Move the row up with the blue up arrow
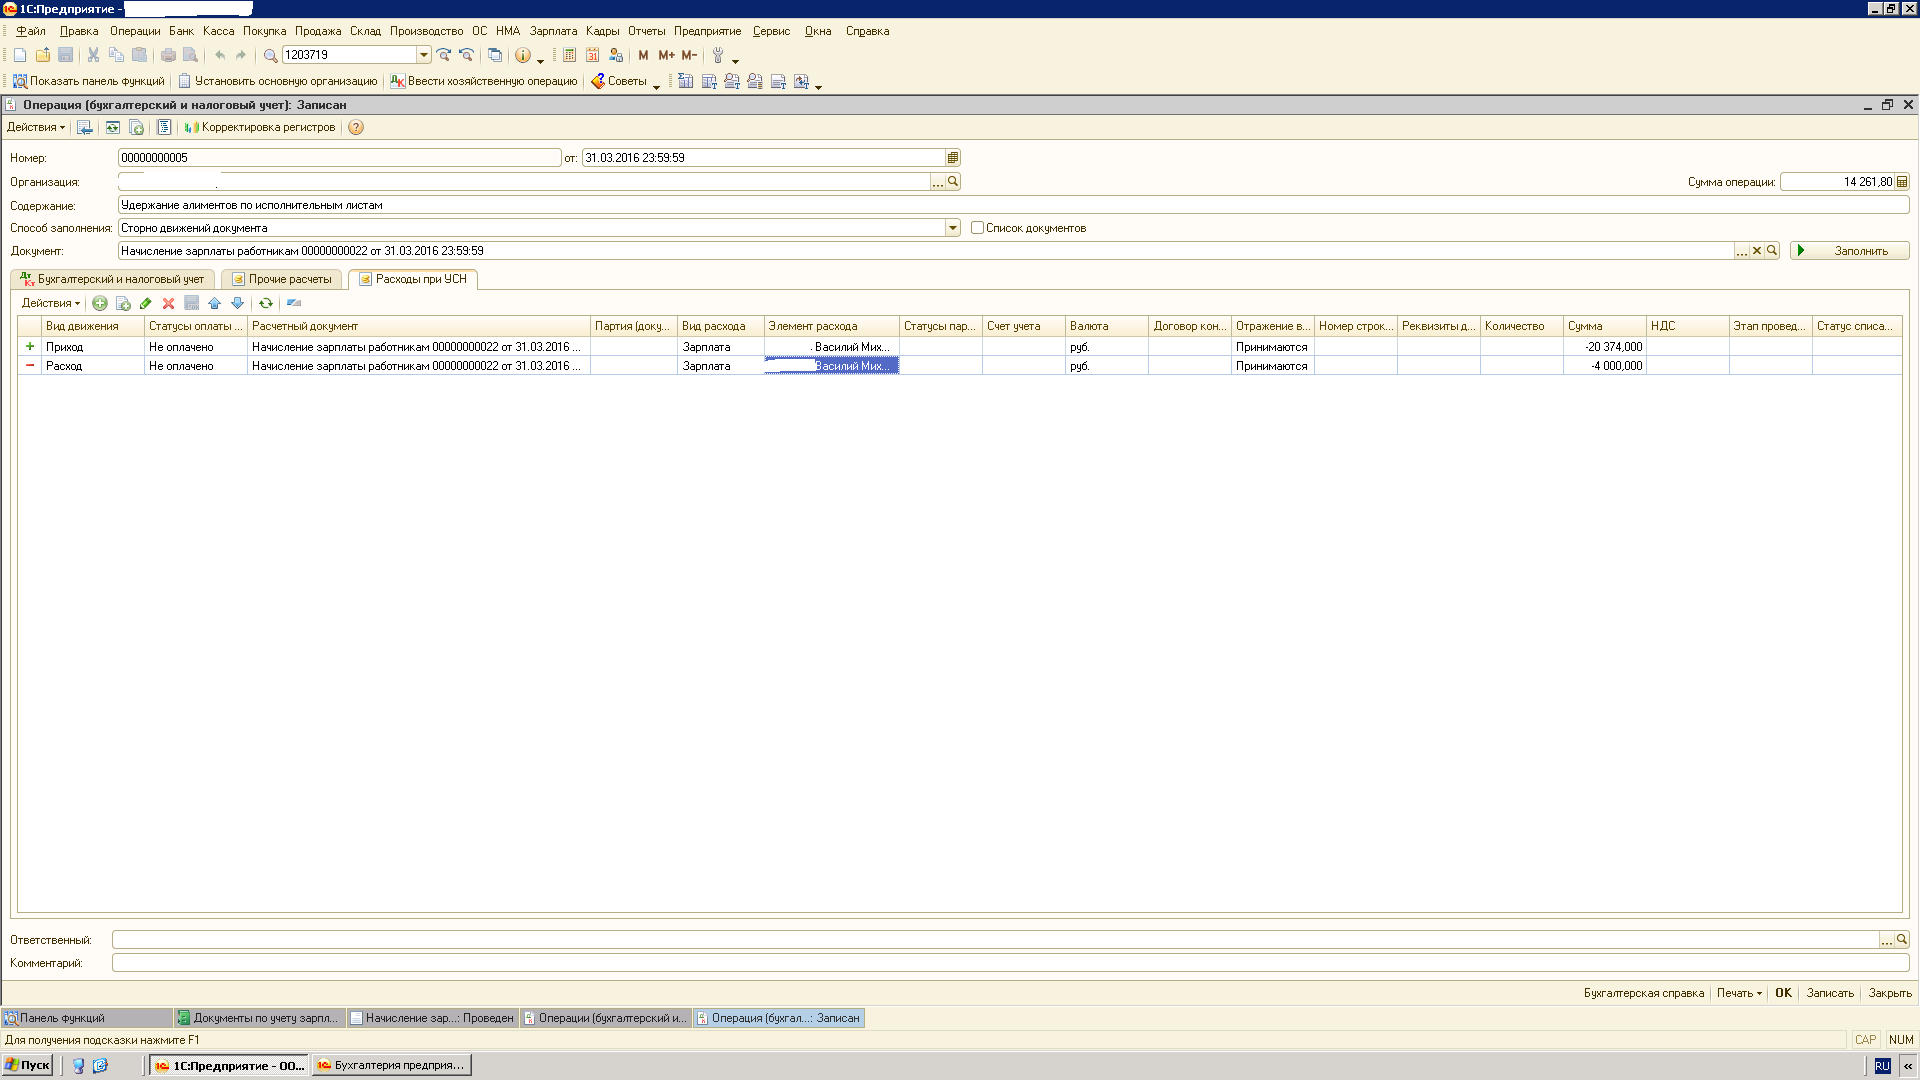The height and width of the screenshot is (1080, 1920). click(214, 303)
